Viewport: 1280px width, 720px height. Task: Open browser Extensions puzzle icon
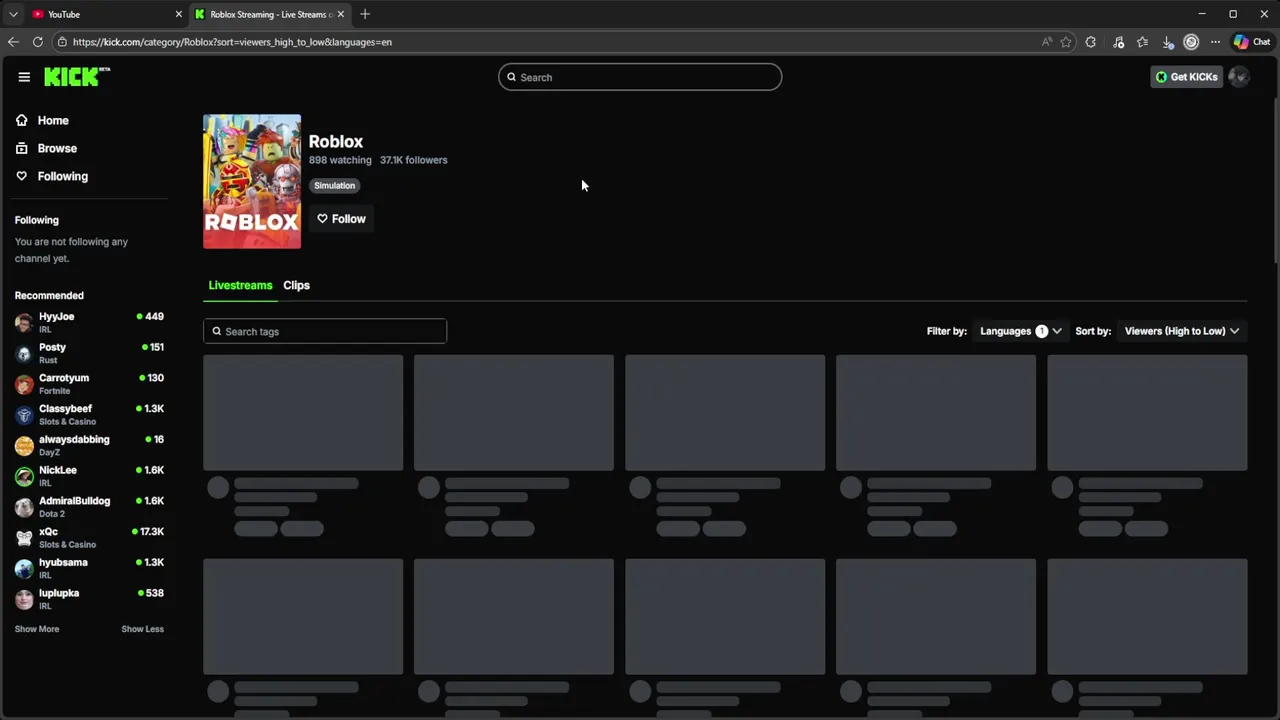1091,42
